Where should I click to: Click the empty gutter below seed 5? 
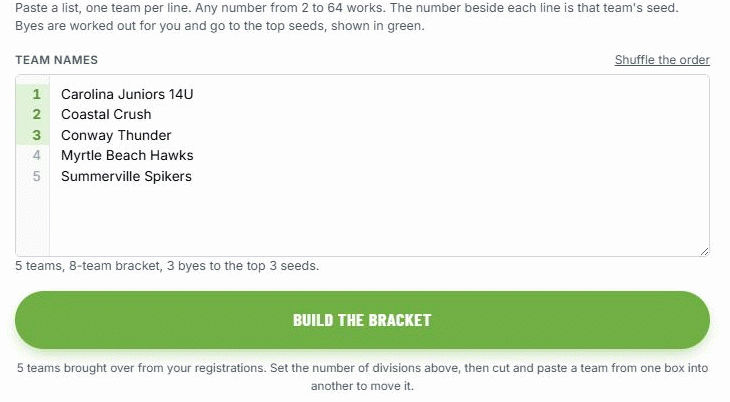33,220
